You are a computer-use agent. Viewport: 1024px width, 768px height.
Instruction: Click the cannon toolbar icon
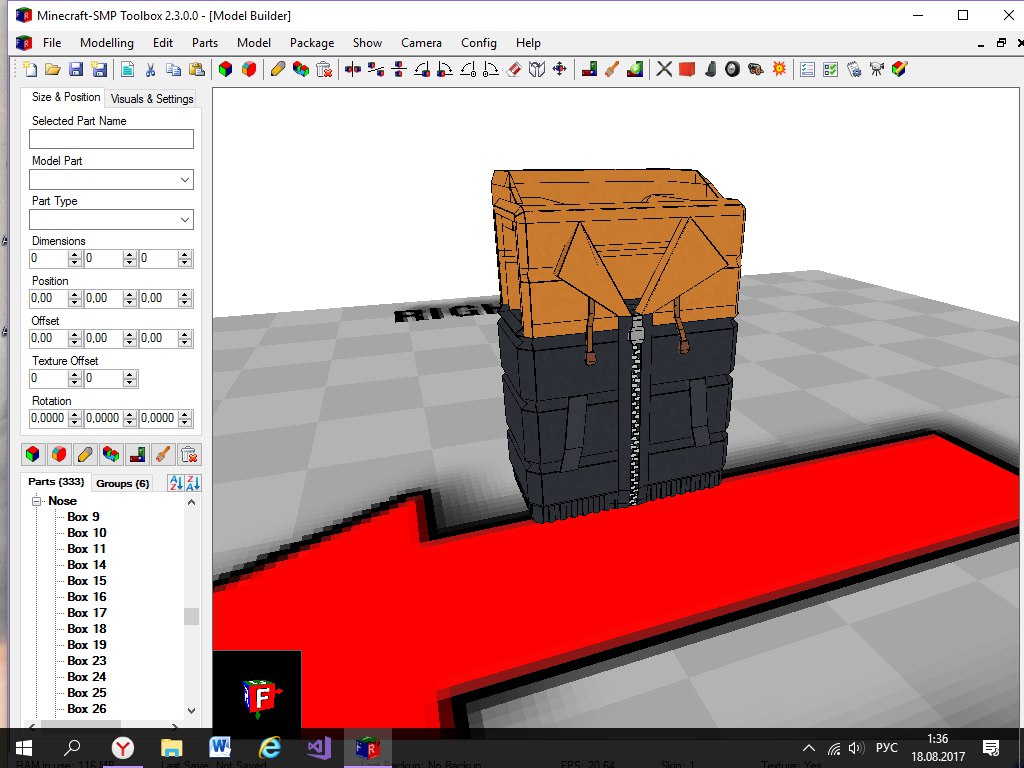756,69
